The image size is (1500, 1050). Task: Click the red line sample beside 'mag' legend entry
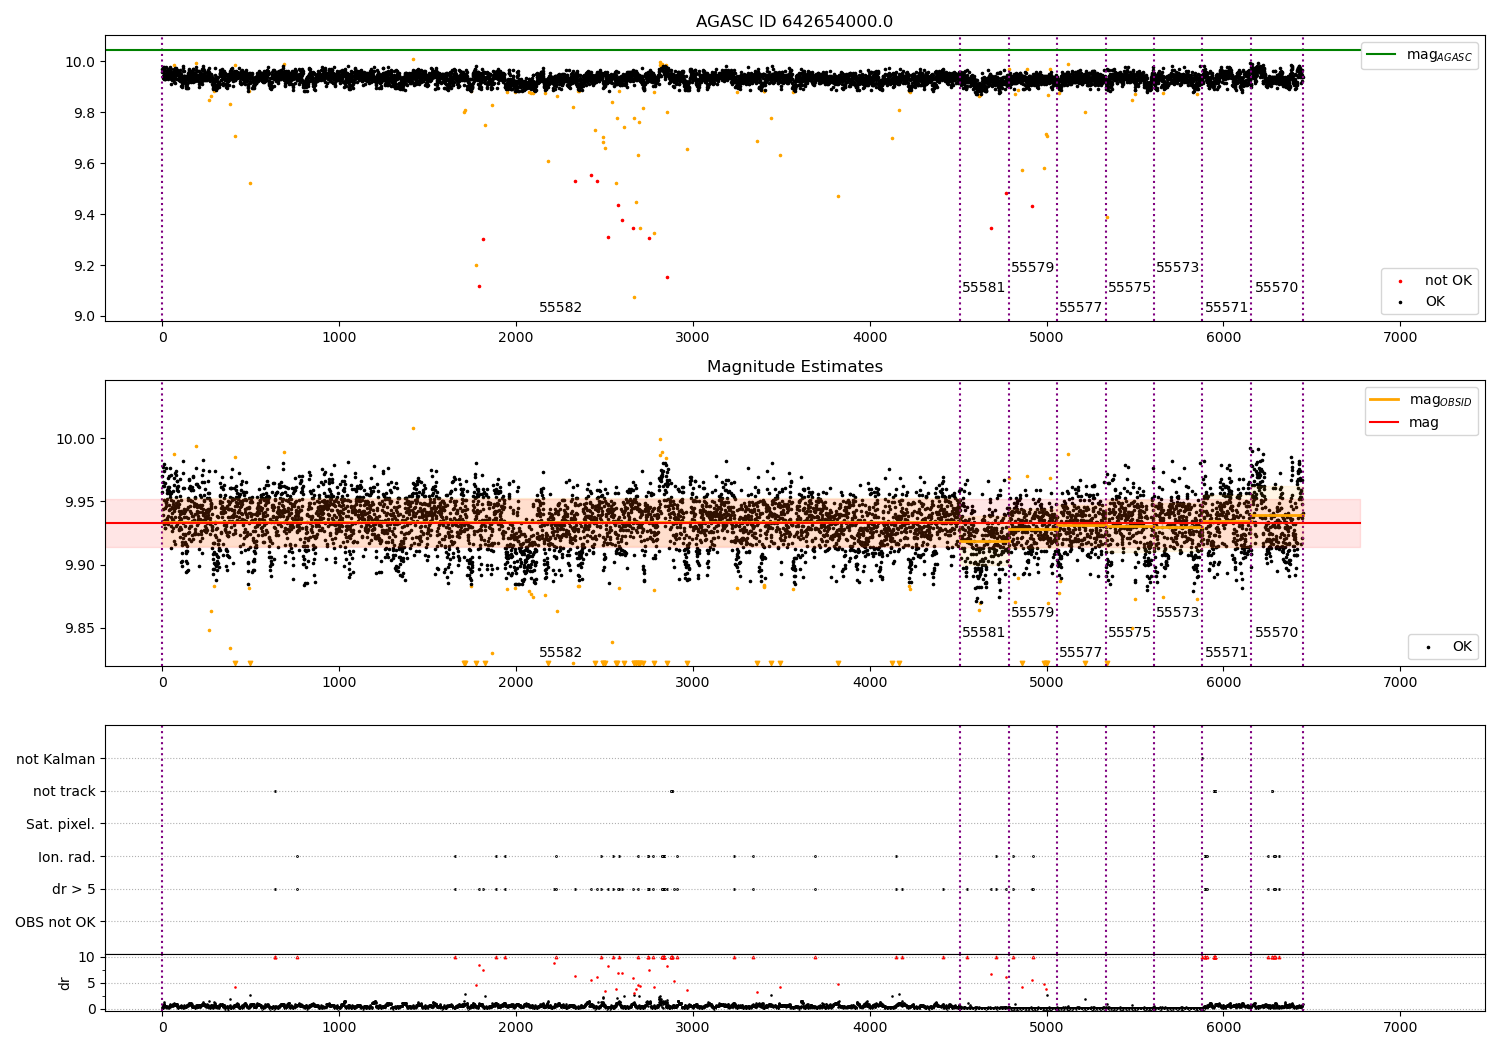tap(1384, 423)
